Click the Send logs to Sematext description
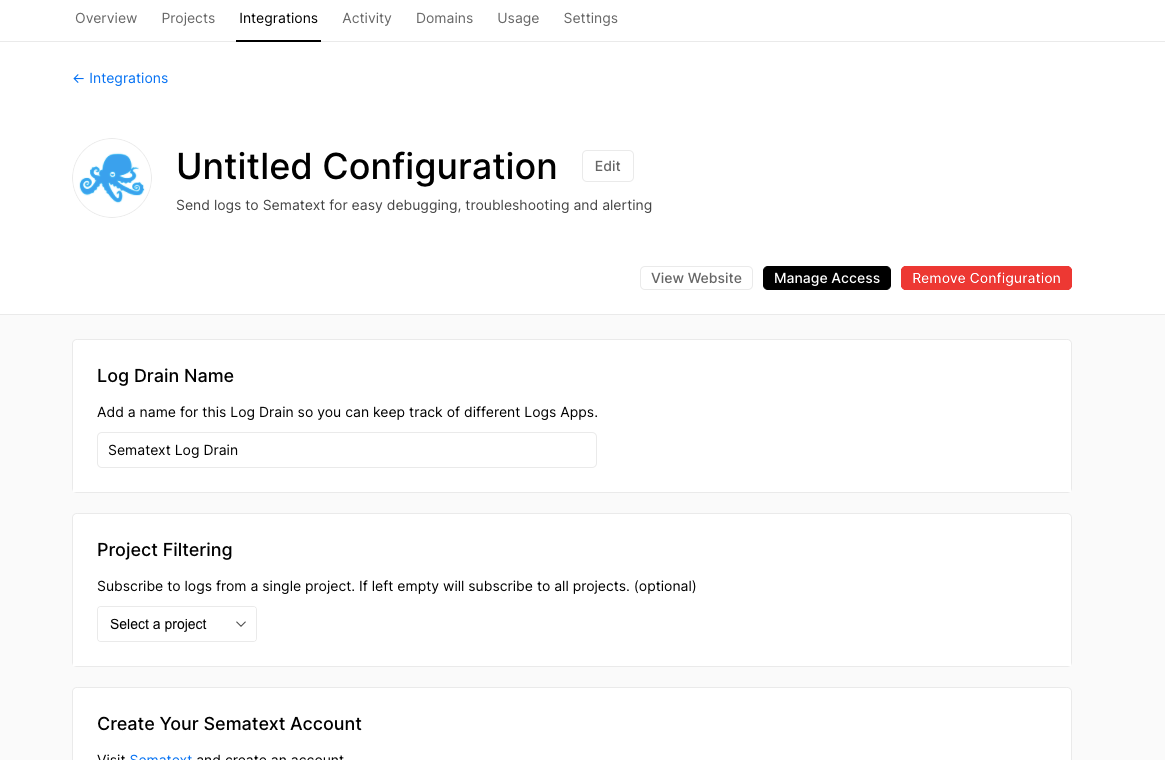Screen dimensions: 1165x760 pos(414,205)
